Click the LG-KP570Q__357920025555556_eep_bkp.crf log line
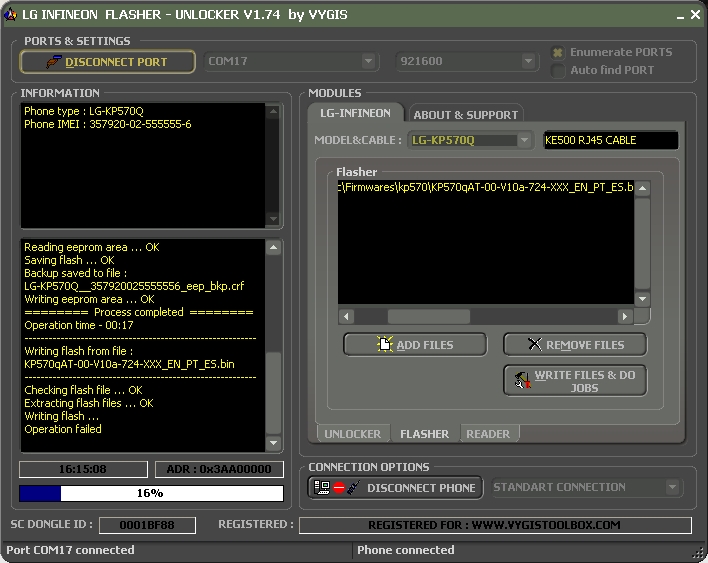 (134, 286)
